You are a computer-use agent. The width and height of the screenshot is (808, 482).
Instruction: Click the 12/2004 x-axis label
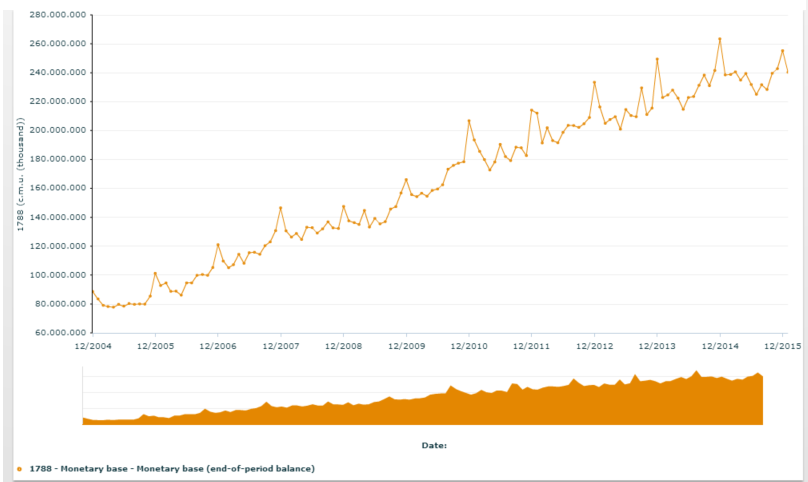[x=93, y=346]
